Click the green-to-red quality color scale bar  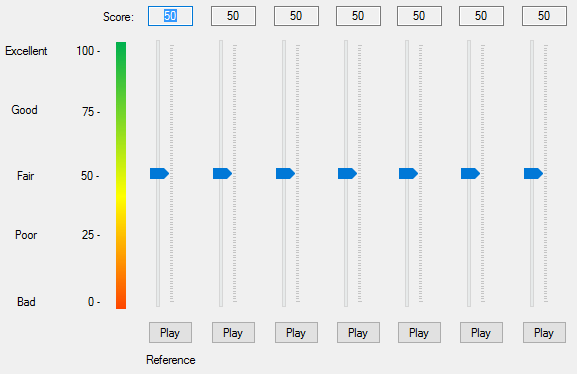pyautogui.click(x=121, y=175)
